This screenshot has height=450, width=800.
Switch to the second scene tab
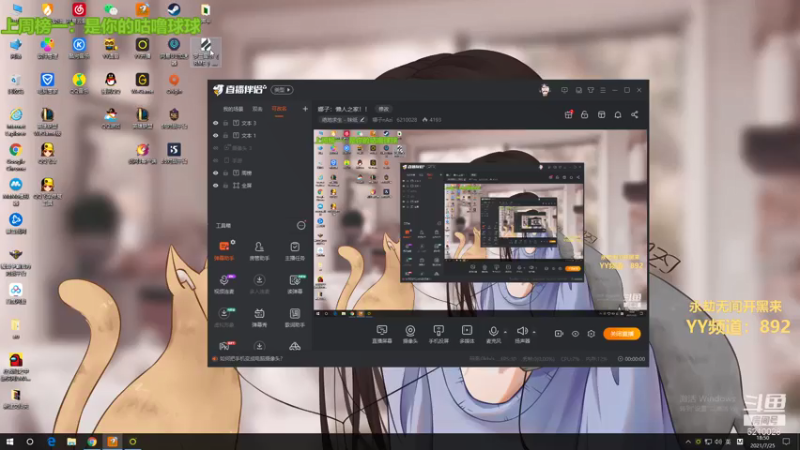258,109
